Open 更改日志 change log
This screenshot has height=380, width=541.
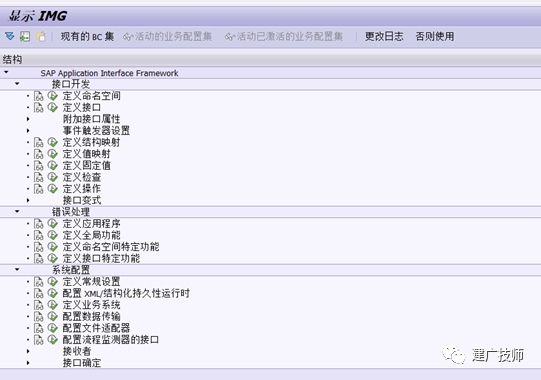[x=384, y=36]
